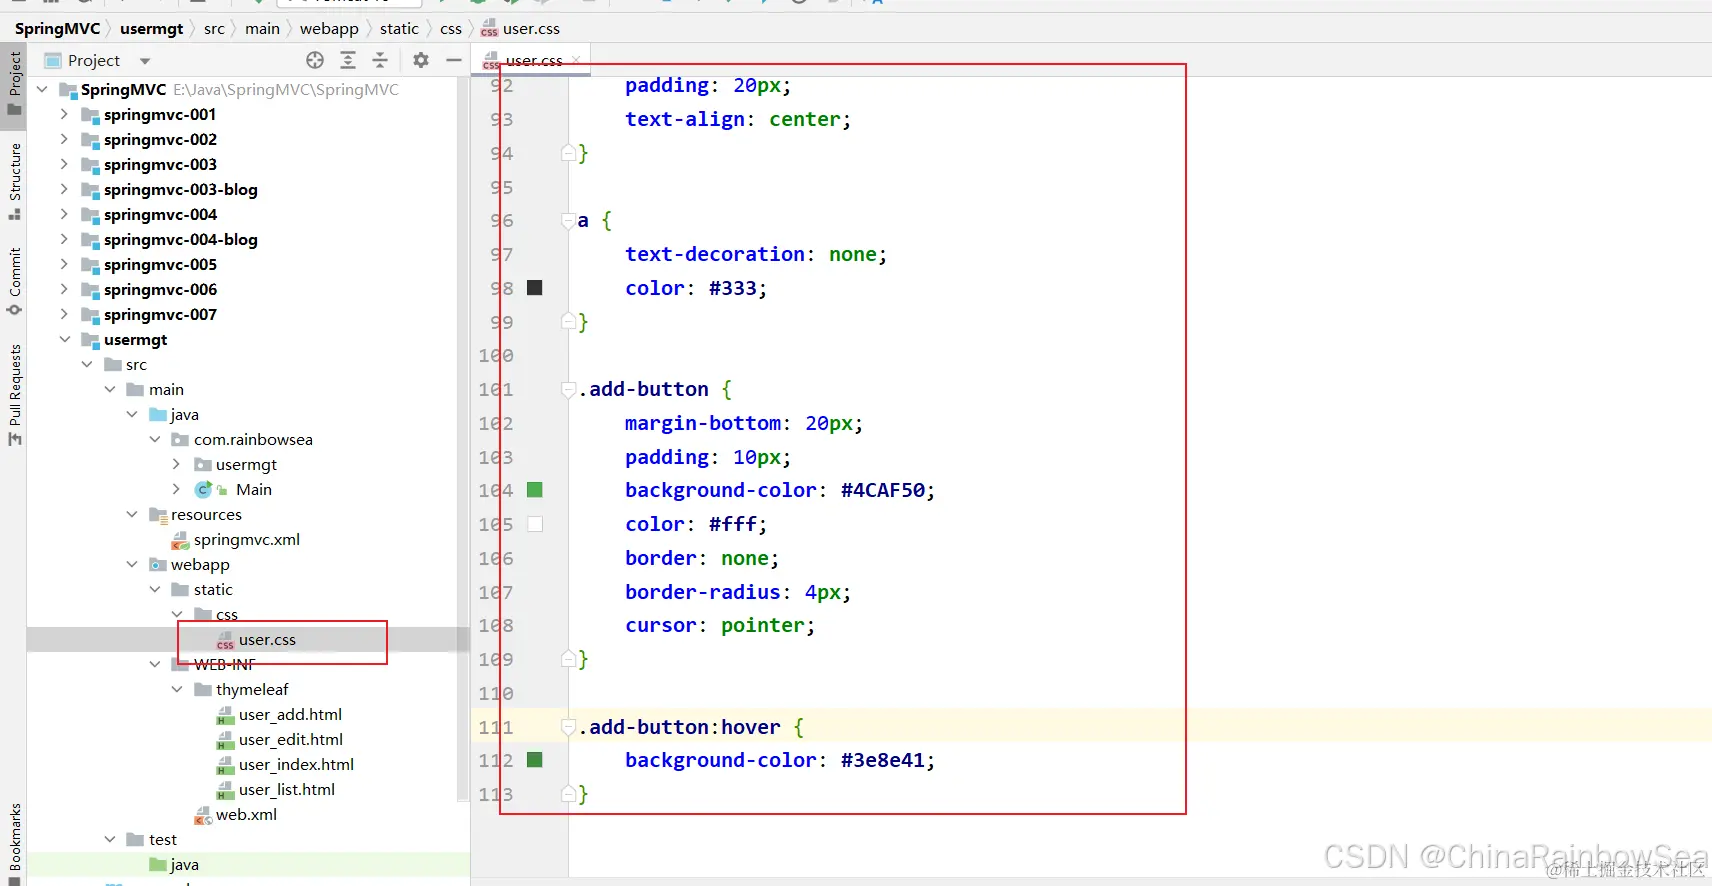Screen dimensions: 1712x886
Task: Expand the springmvc-007 module
Action: click(x=64, y=314)
